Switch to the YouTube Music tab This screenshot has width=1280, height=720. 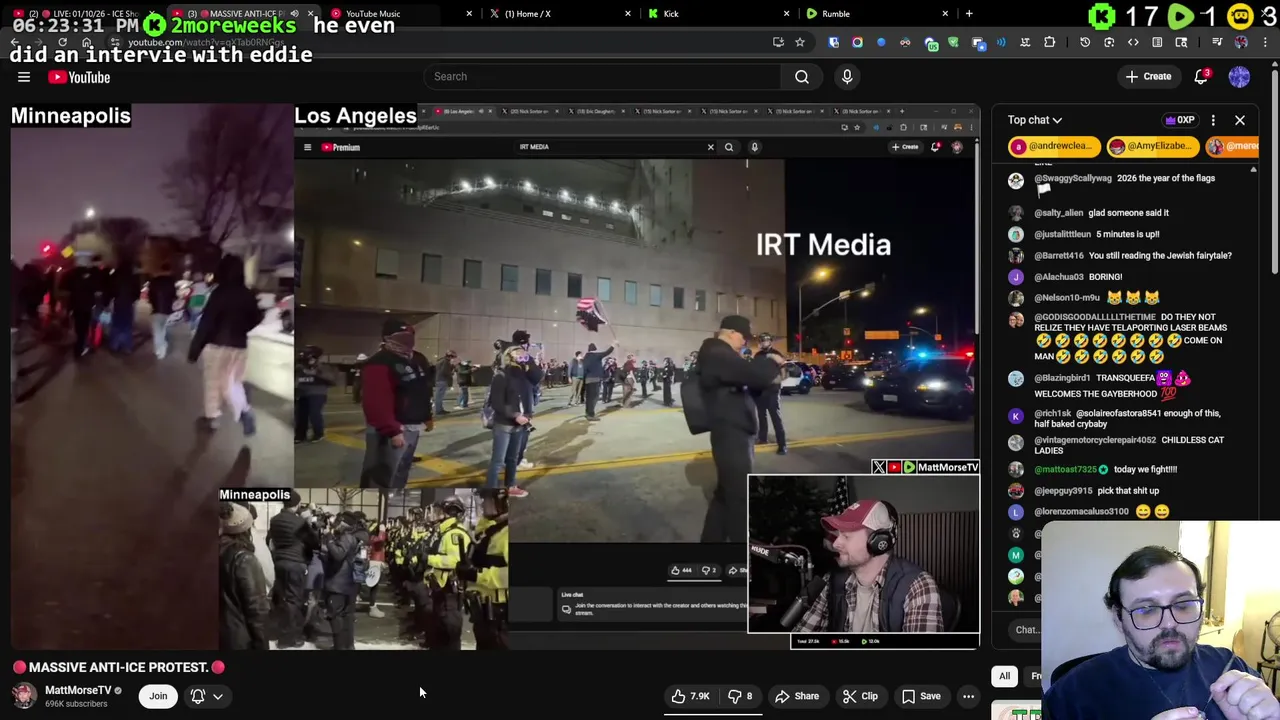[373, 14]
